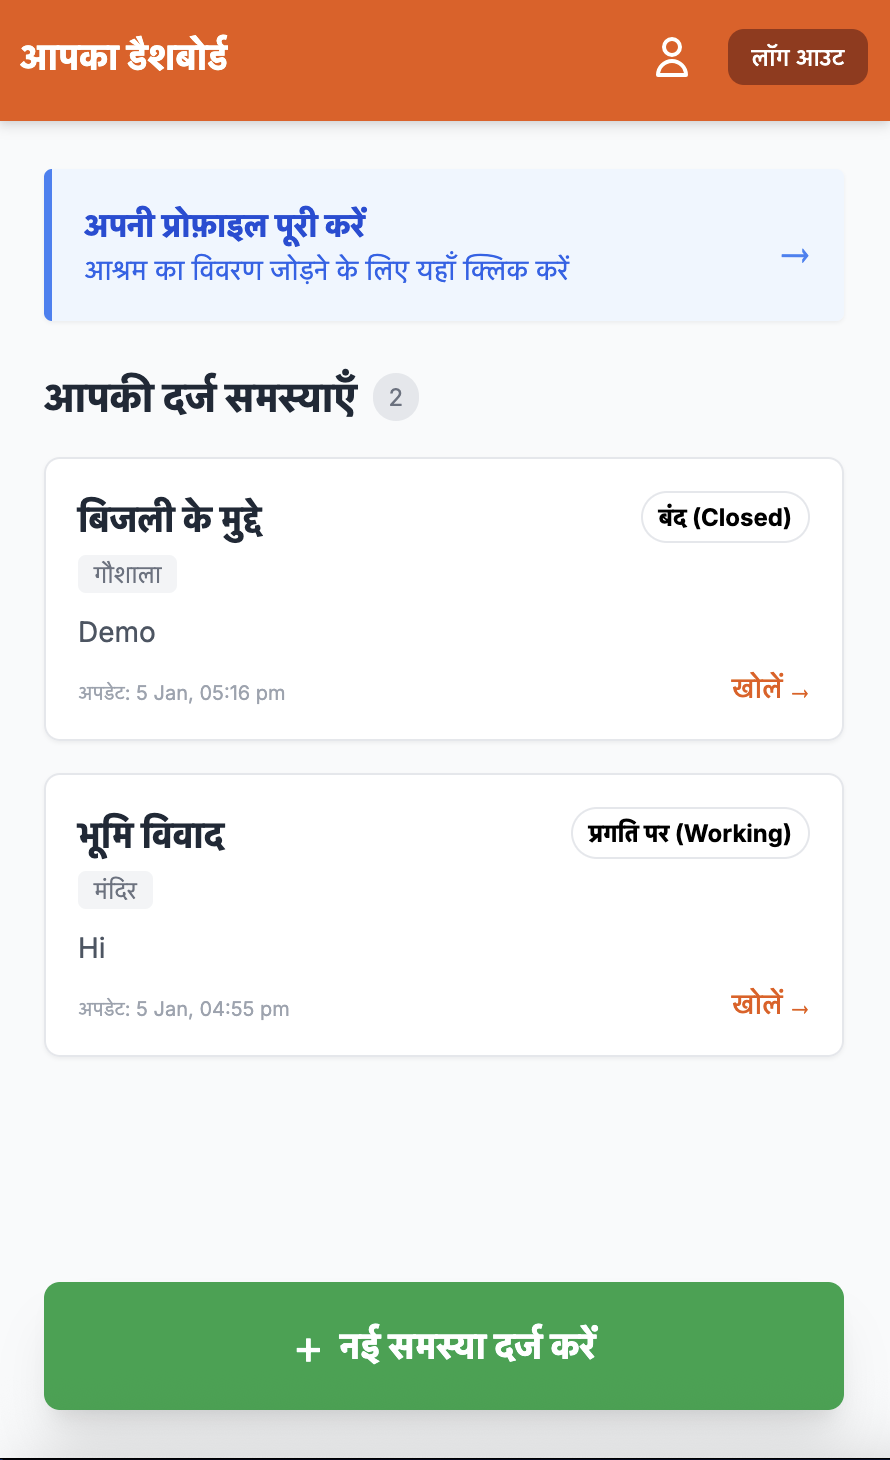Click the आश्रम का विवरण जोड़ने subtitle text
This screenshot has width=890, height=1460.
coord(326,270)
